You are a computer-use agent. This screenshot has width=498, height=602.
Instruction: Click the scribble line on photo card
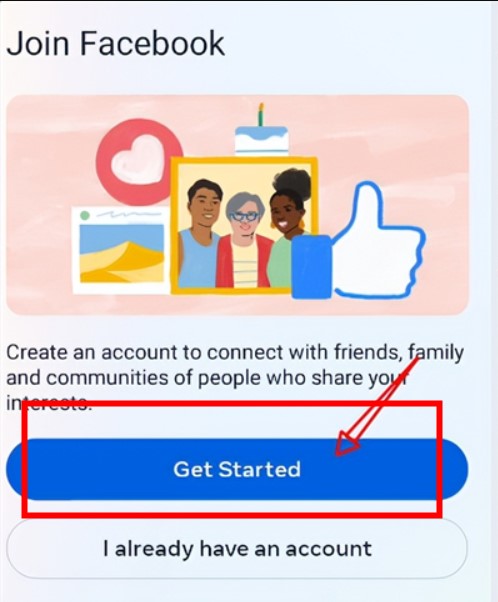[x=127, y=214]
